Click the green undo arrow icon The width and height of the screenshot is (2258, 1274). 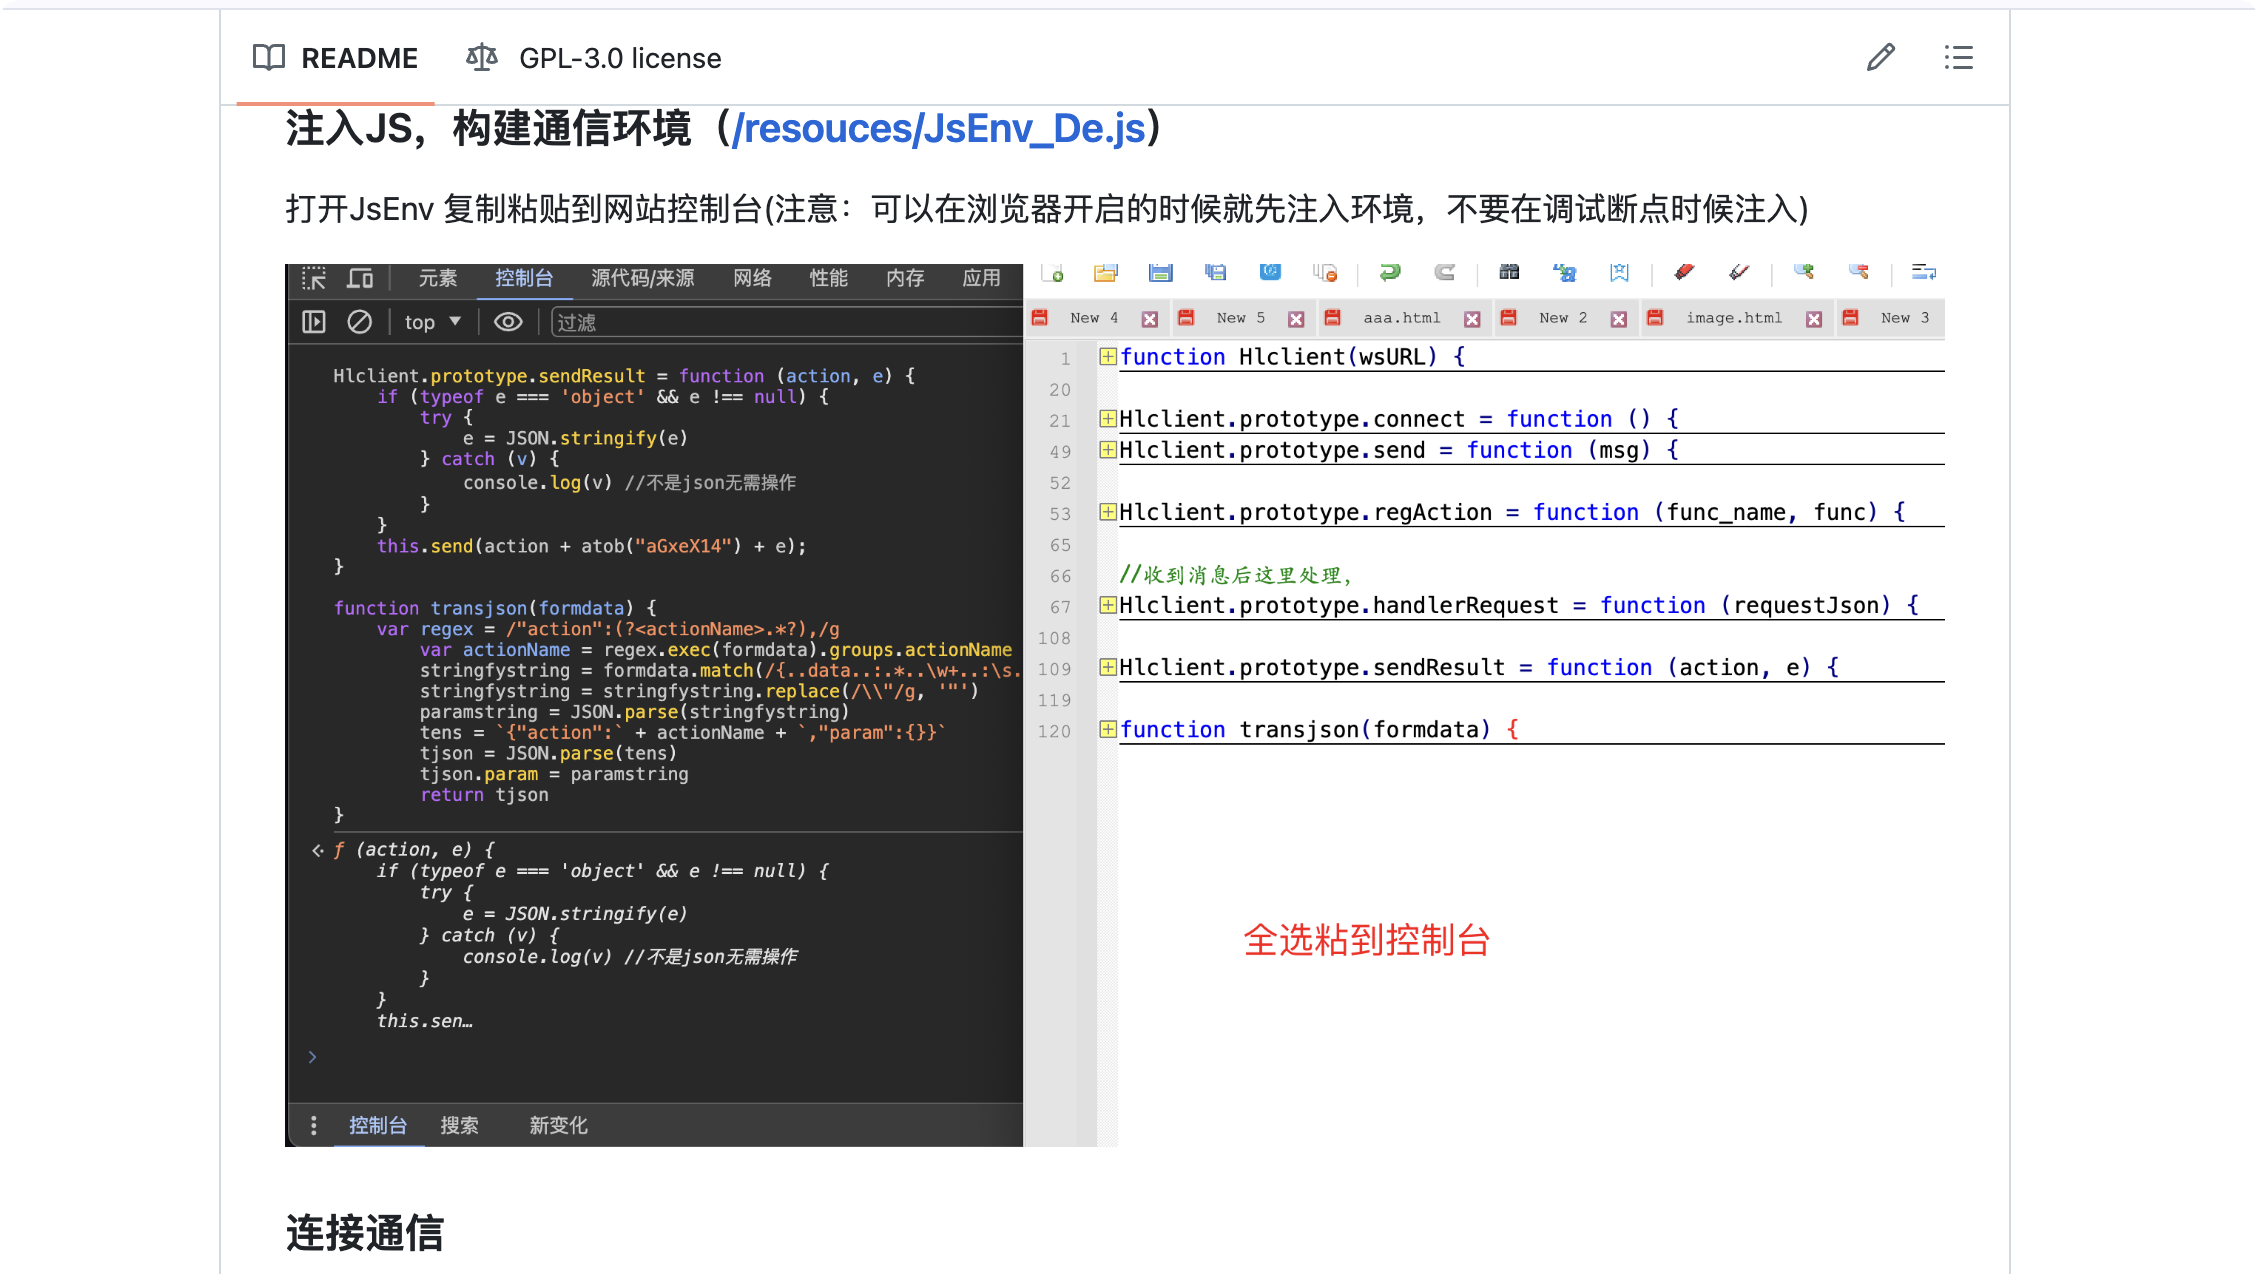(x=1390, y=272)
